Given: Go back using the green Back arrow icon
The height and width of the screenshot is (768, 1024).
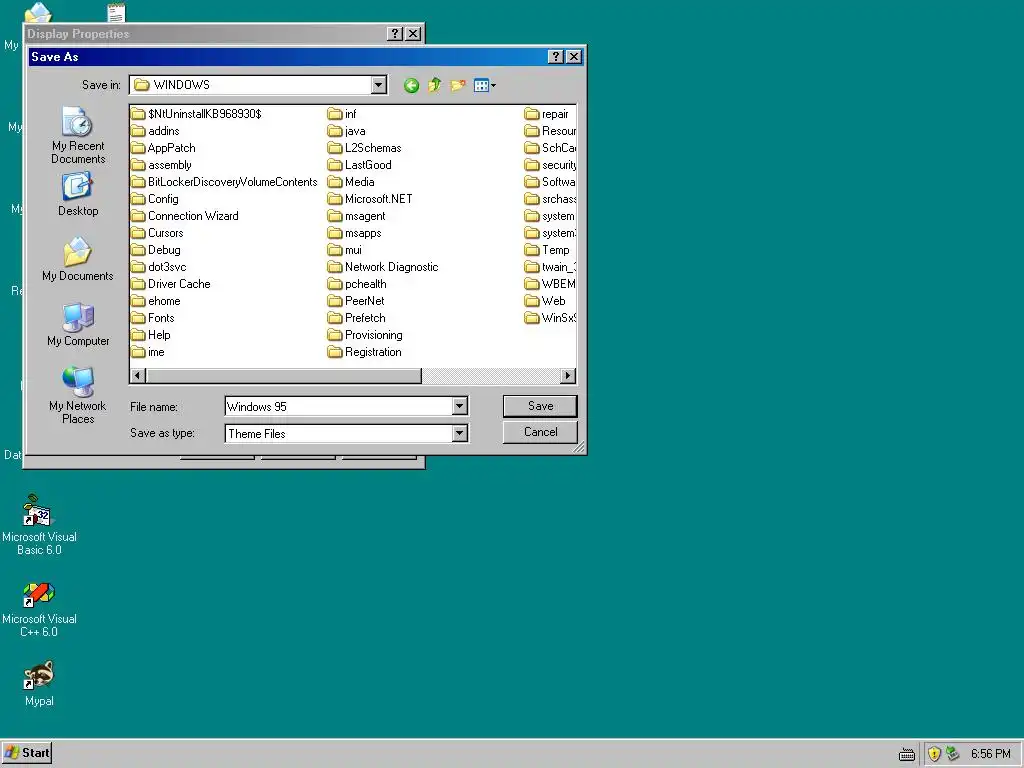Looking at the screenshot, I should click(411, 85).
